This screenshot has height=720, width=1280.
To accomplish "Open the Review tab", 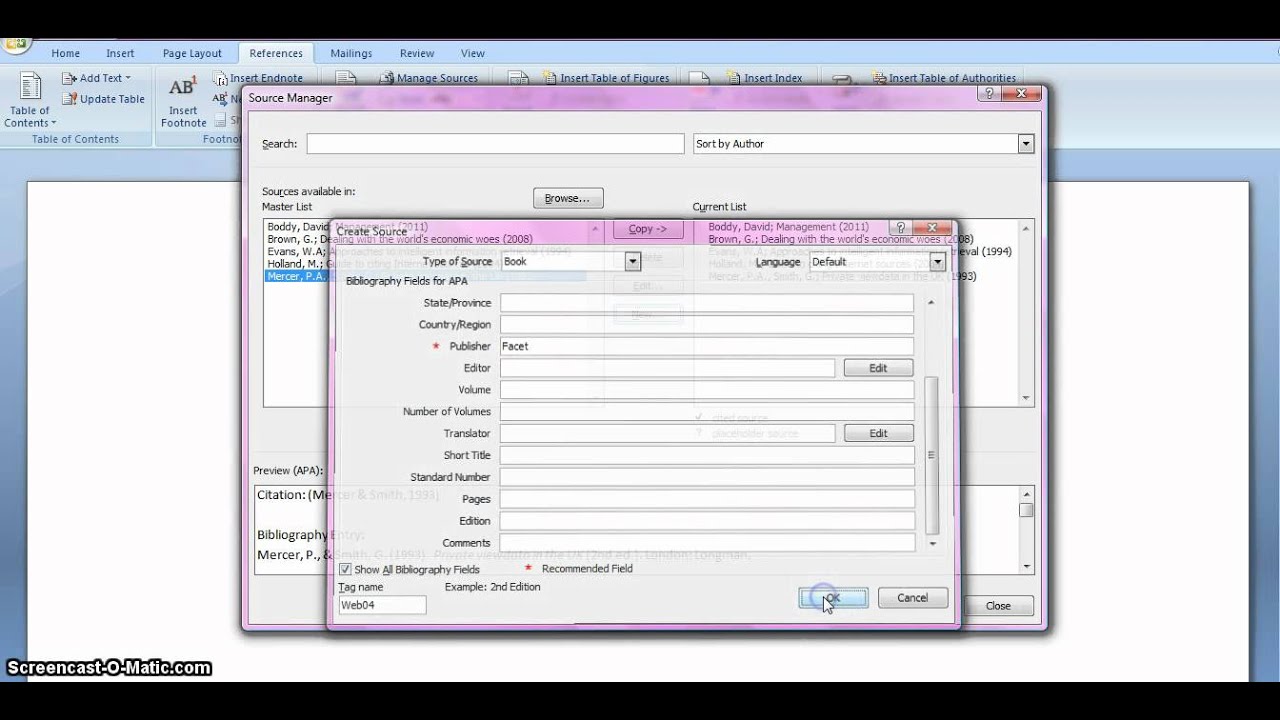I will click(x=417, y=54).
